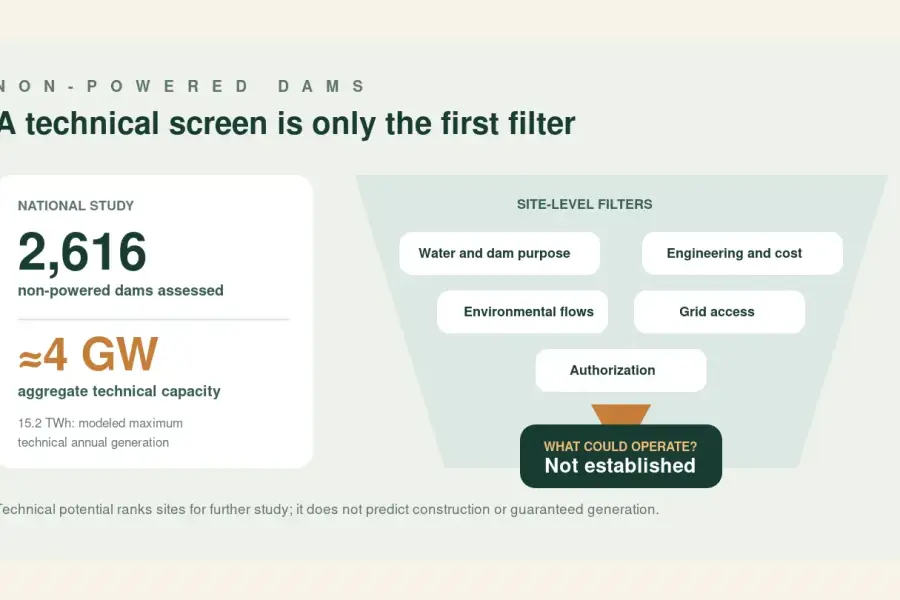This screenshot has width=900, height=600.
Task: Select the "Engineering and cost" filter pill
Action: pos(742,253)
